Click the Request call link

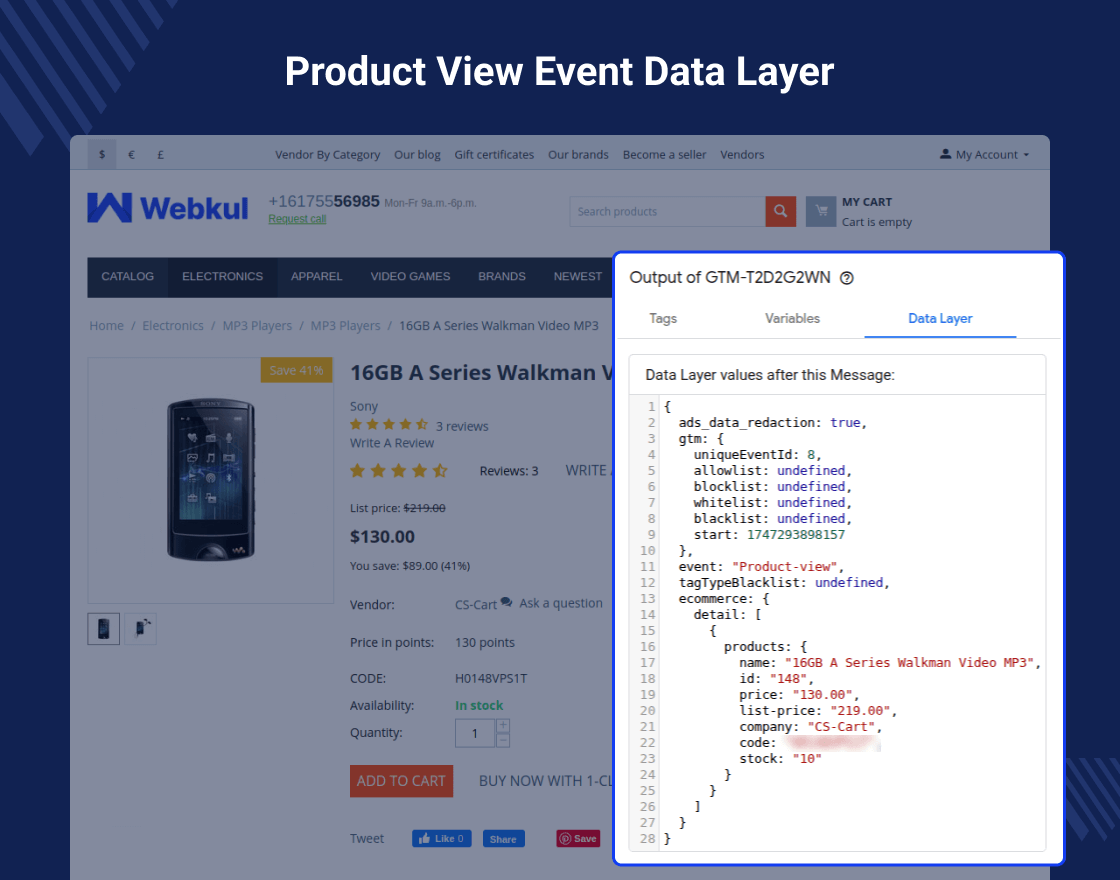click(297, 219)
